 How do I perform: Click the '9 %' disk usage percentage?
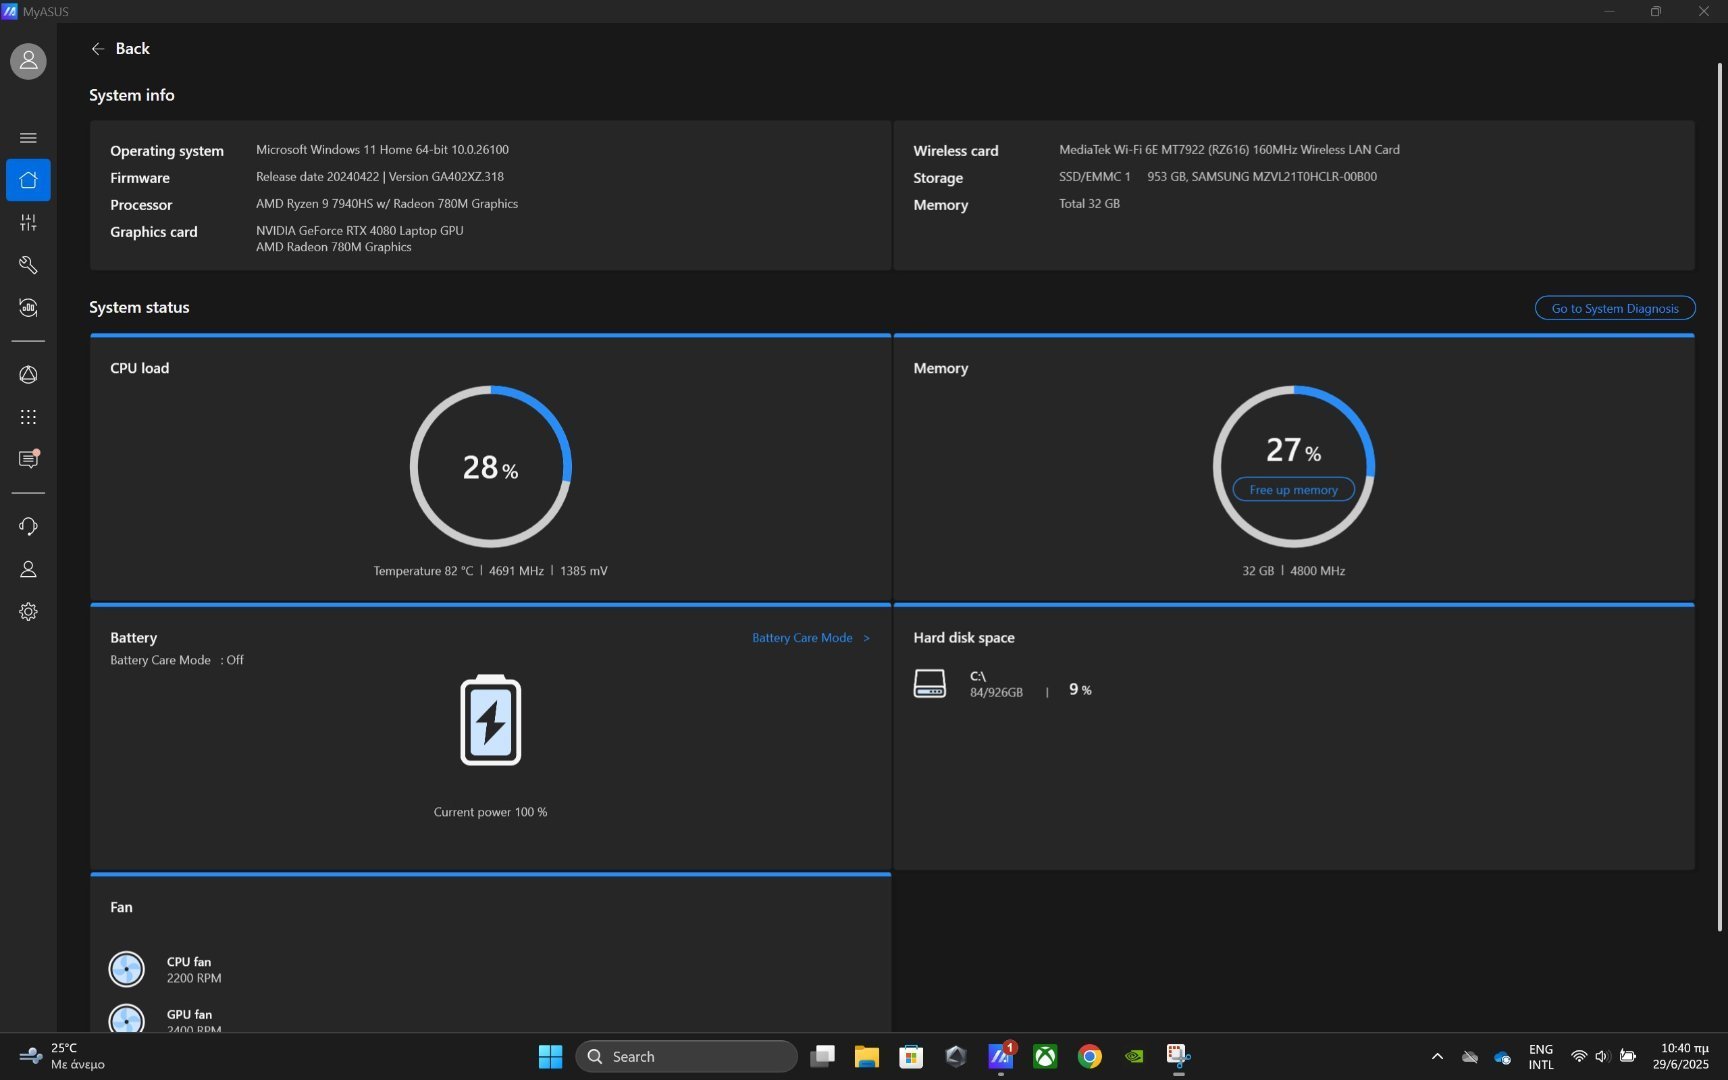(1080, 690)
